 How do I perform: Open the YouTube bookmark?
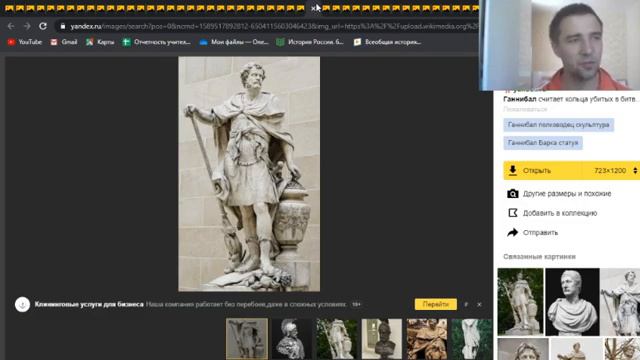(24, 42)
